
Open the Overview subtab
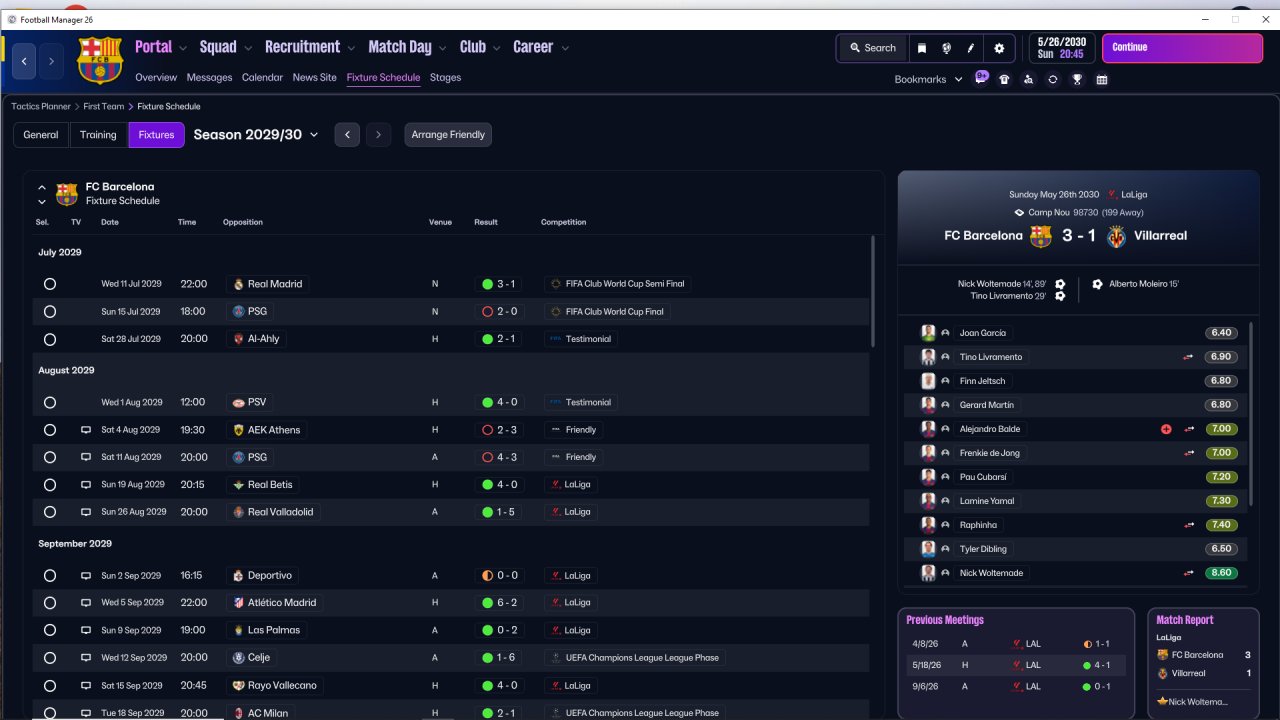pos(156,78)
